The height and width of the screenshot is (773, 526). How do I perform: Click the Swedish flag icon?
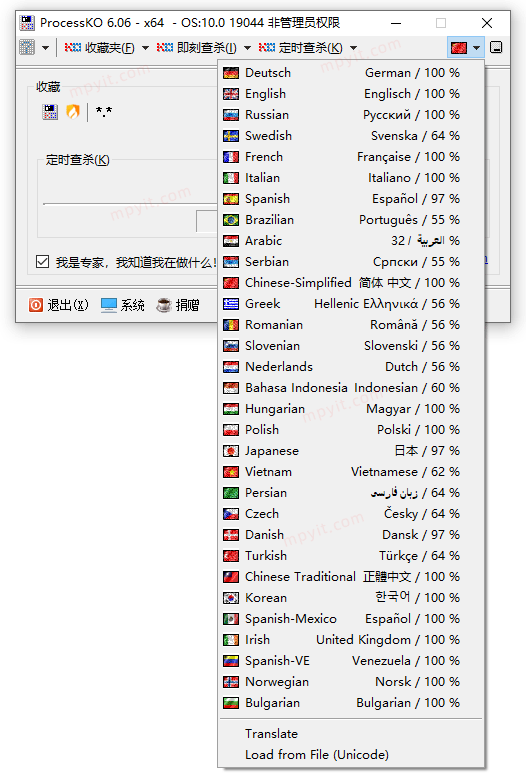coord(231,136)
